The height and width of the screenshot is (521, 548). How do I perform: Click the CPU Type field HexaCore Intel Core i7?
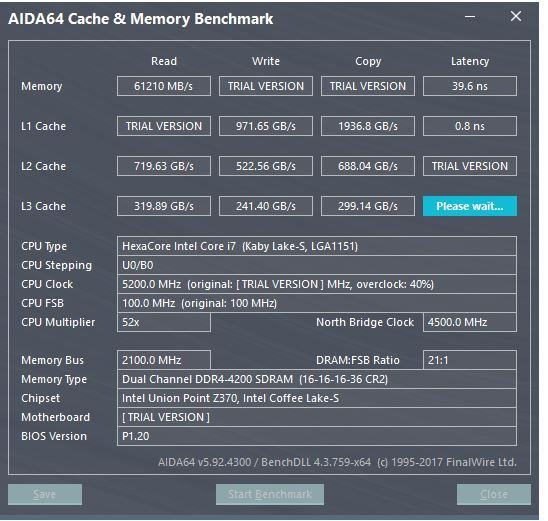[317, 246]
